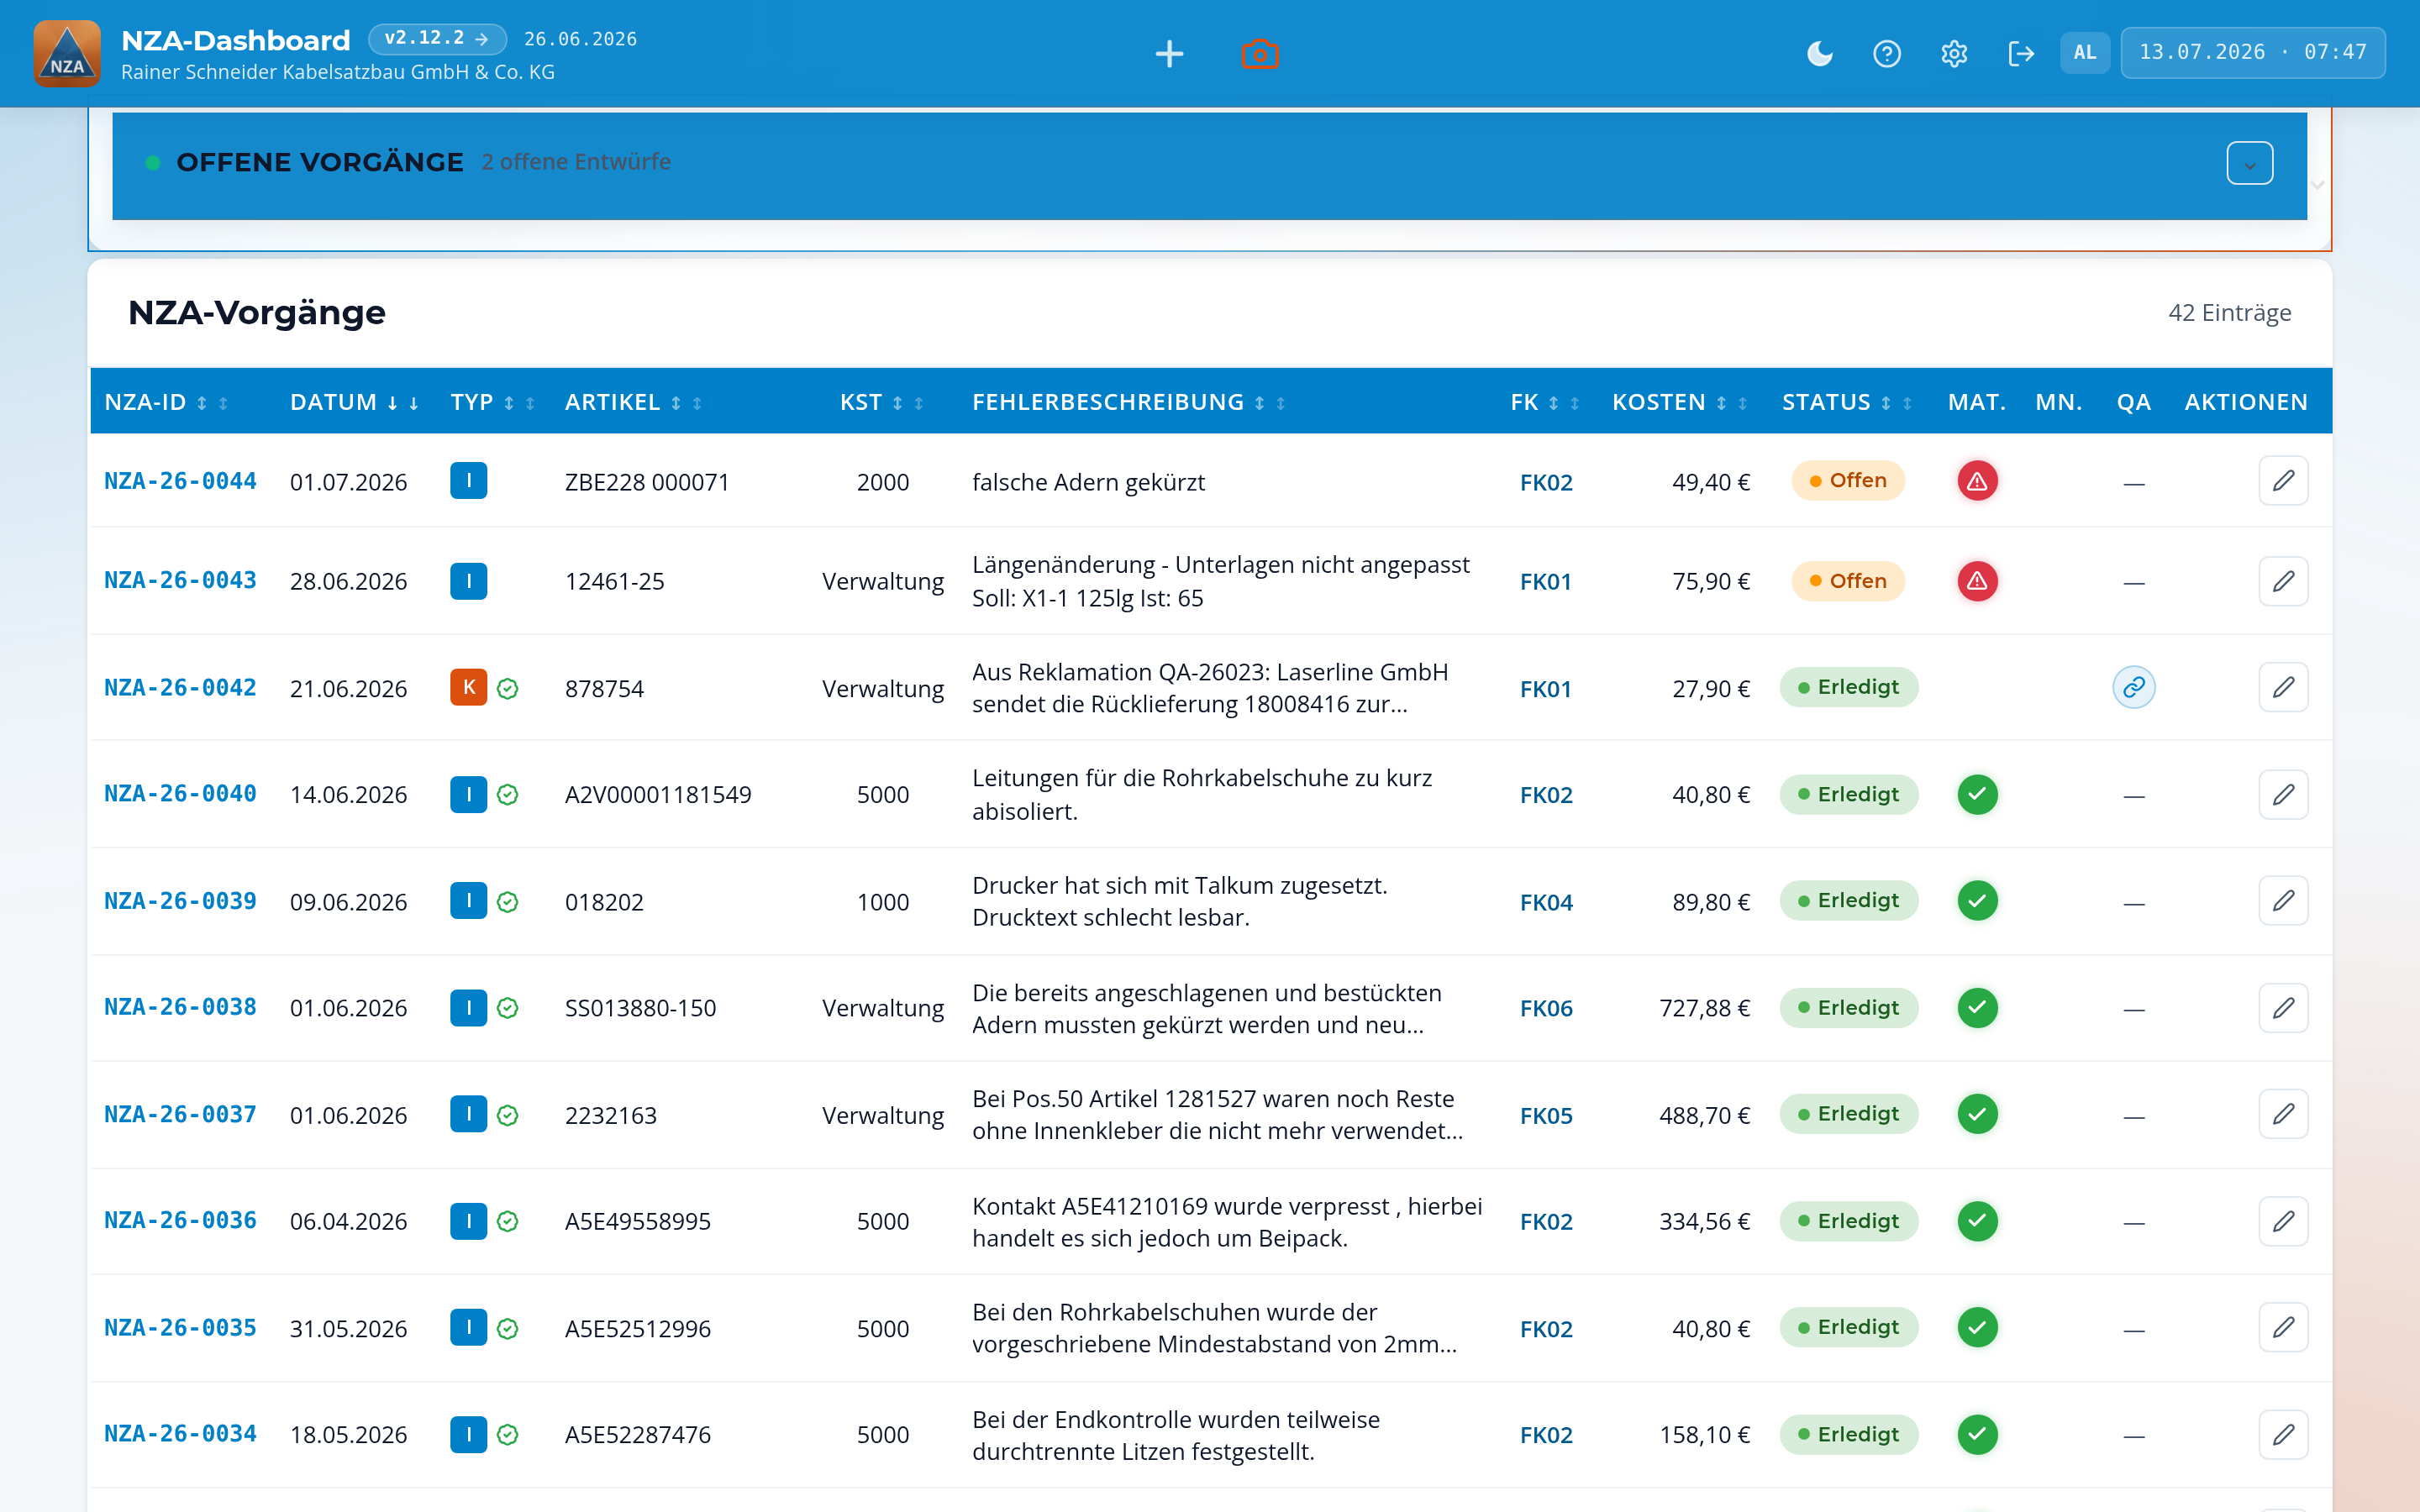Open entry NZA-26-0042
Screen dimensions: 2420x1512
point(180,687)
